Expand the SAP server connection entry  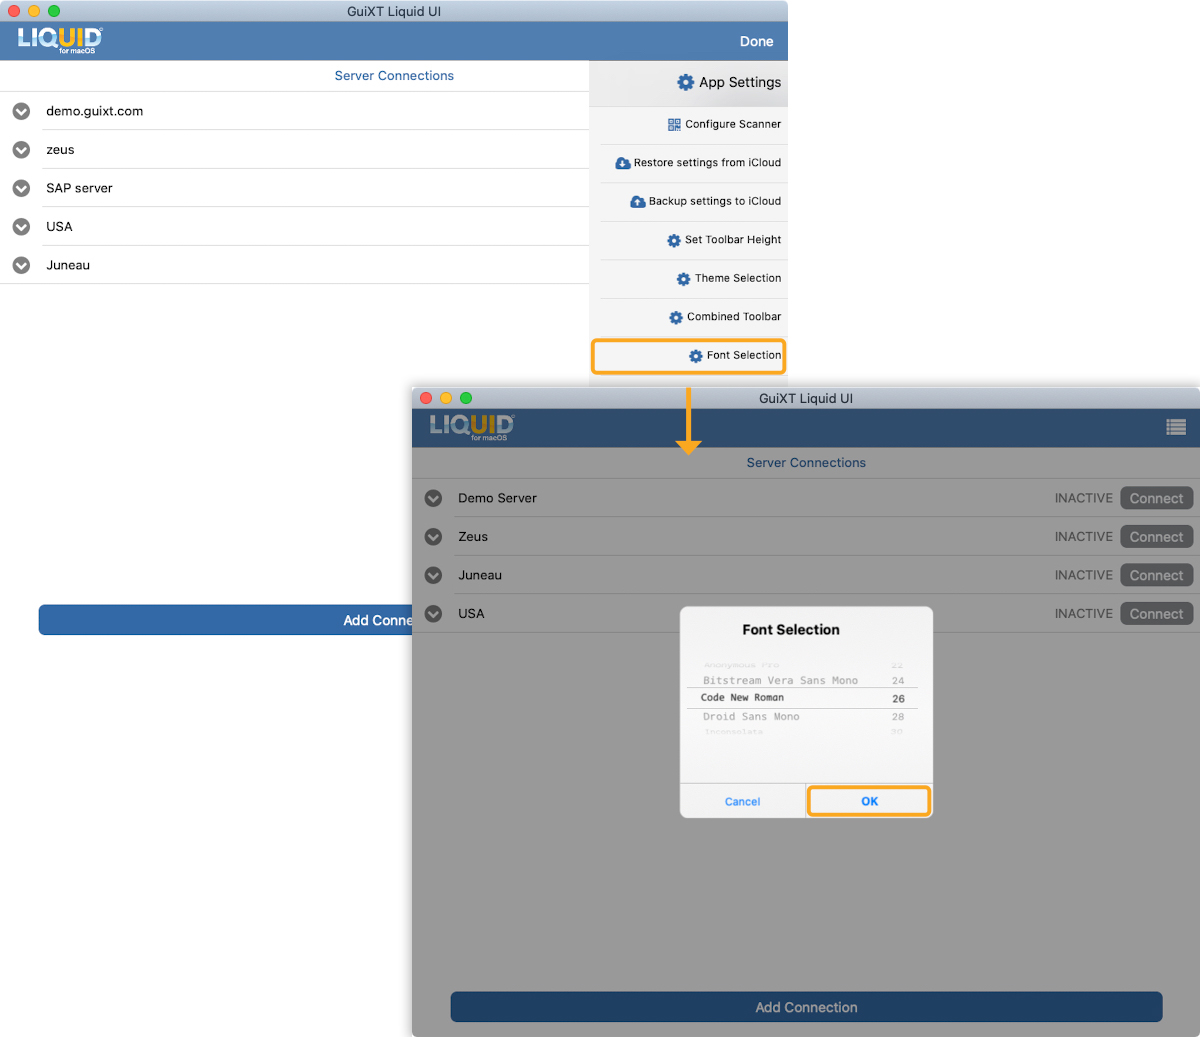pos(21,188)
